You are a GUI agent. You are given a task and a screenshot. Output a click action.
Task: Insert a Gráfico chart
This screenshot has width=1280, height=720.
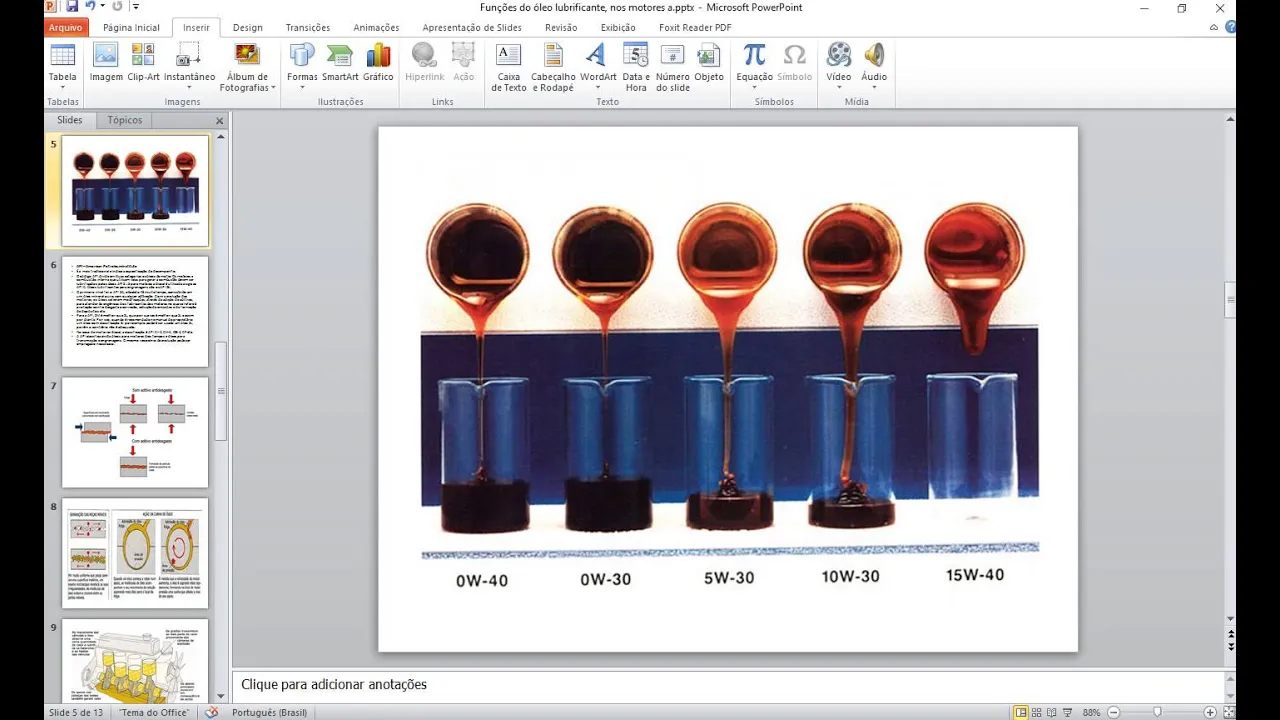coord(378,62)
